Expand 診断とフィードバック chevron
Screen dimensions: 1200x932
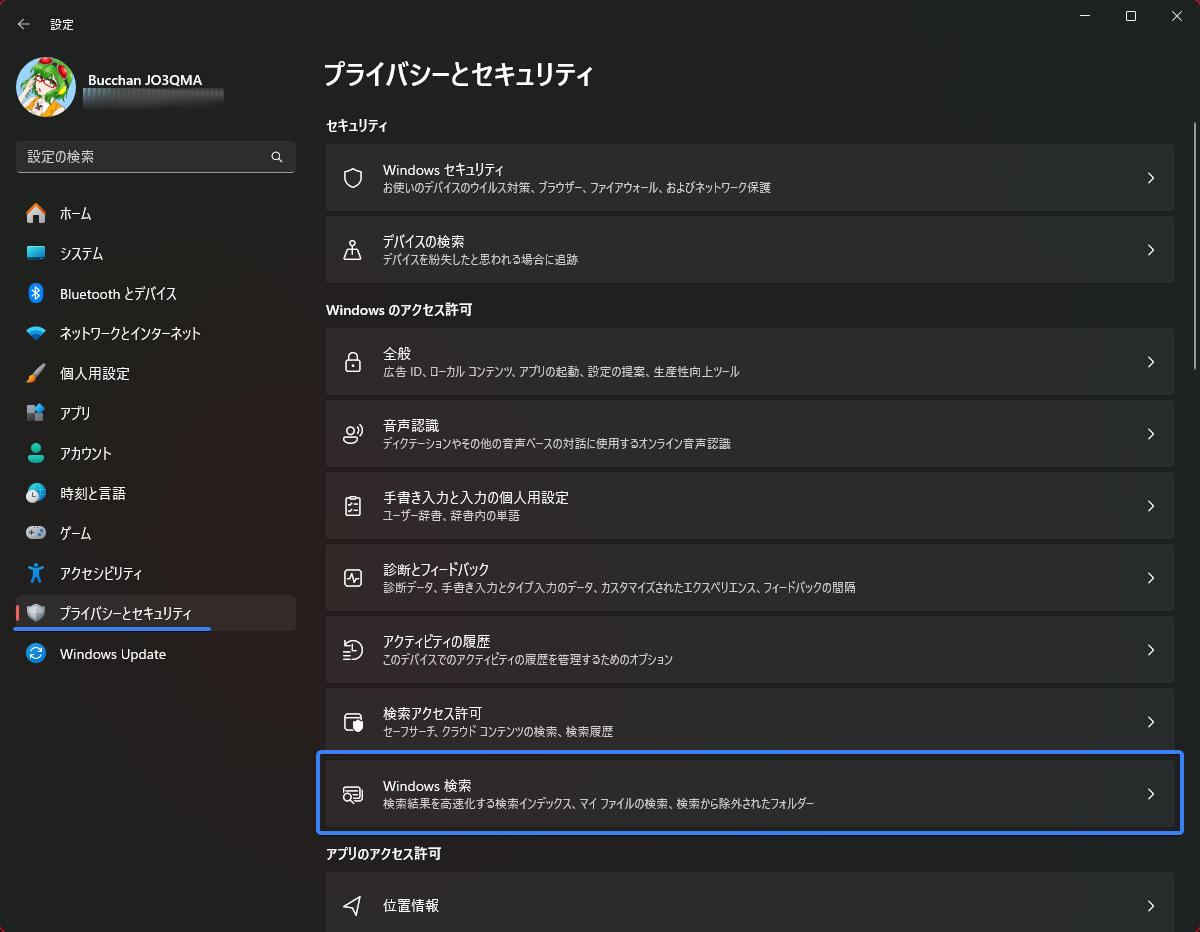pyautogui.click(x=1151, y=578)
